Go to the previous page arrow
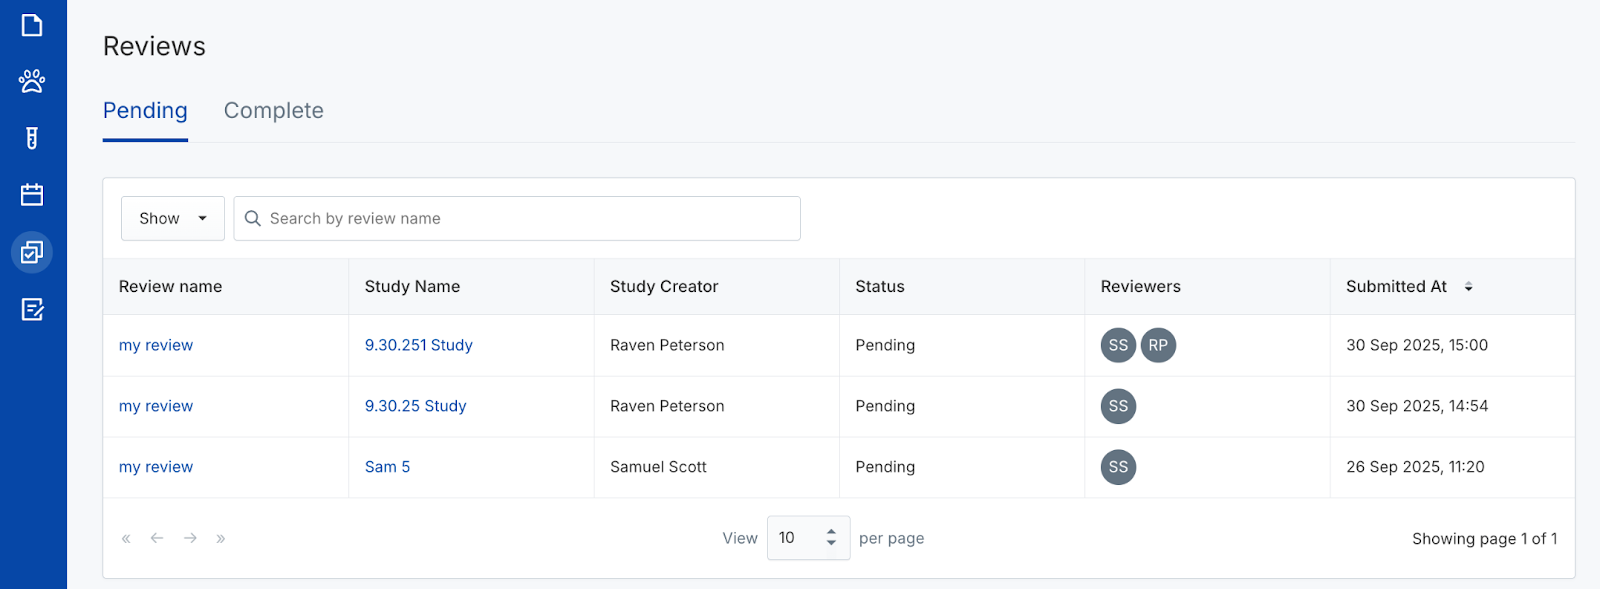Viewport: 1600px width, 589px height. click(x=157, y=538)
